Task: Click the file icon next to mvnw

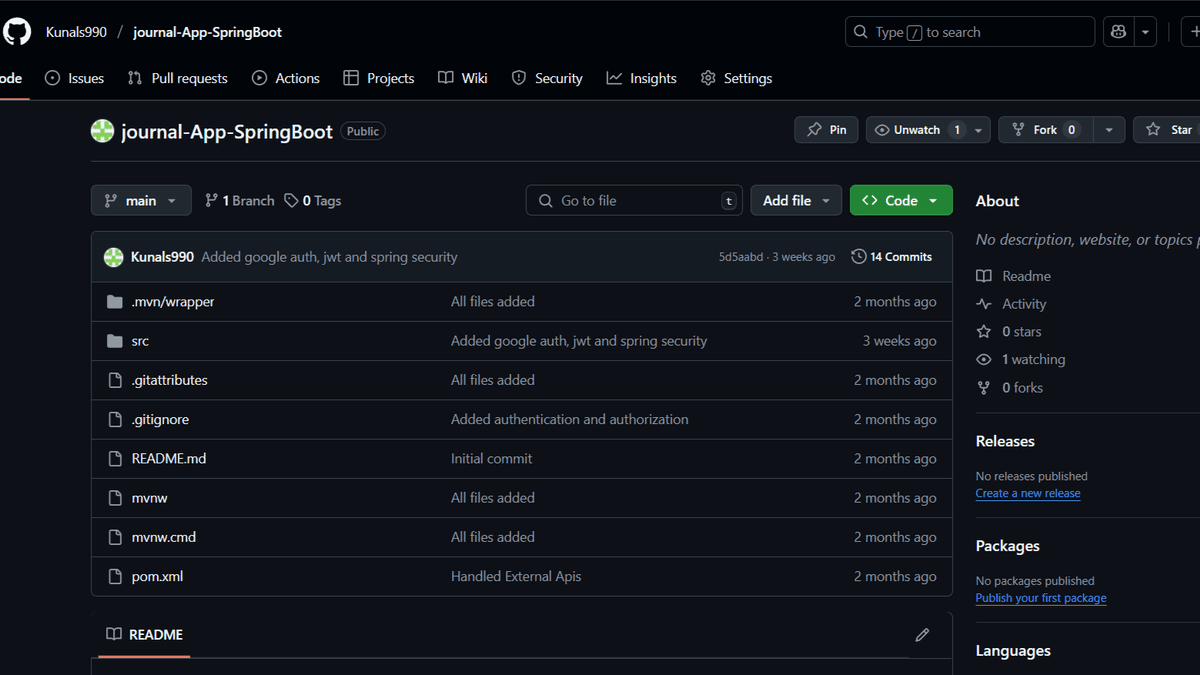Action: 114,498
